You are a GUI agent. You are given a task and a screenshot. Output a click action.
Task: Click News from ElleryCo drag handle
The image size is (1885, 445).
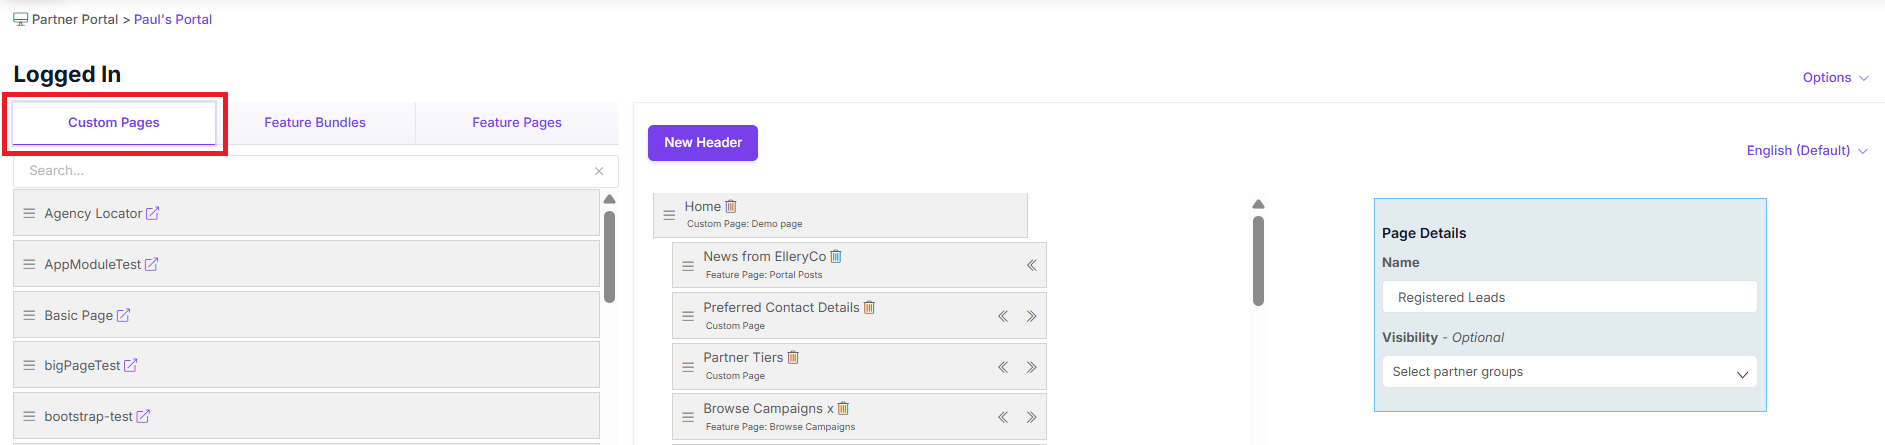click(x=688, y=266)
